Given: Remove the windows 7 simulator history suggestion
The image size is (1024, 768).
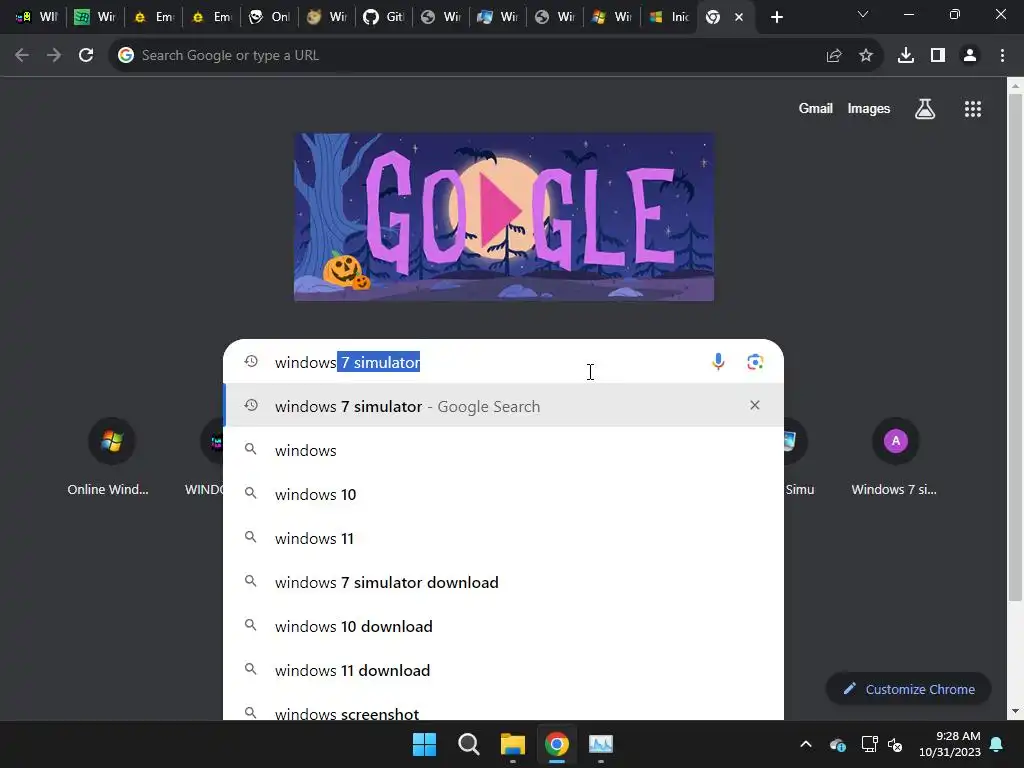Looking at the screenshot, I should (754, 406).
